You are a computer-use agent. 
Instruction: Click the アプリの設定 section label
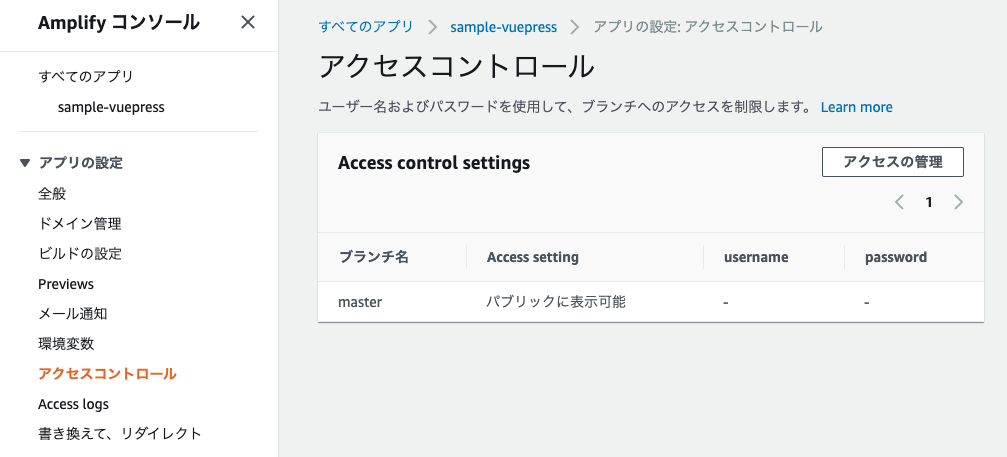click(x=80, y=163)
